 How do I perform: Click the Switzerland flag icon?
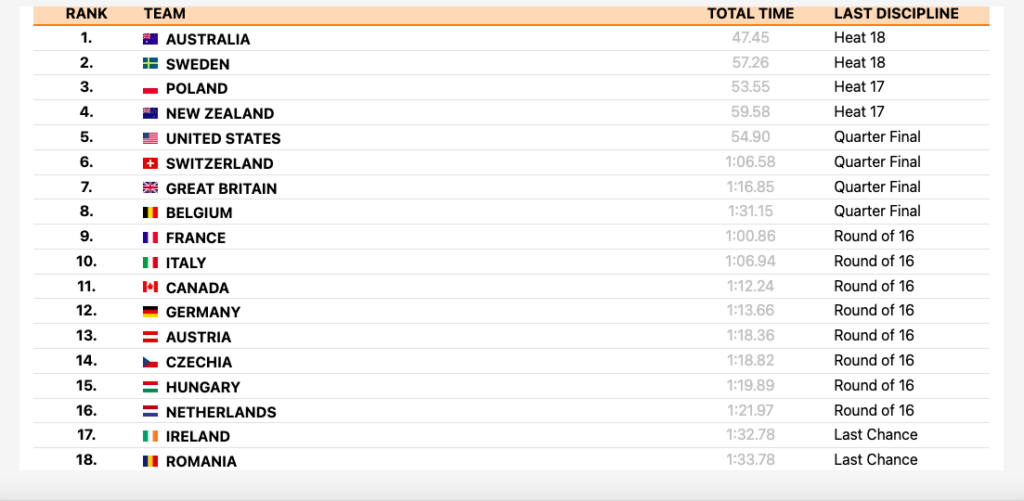(151, 163)
